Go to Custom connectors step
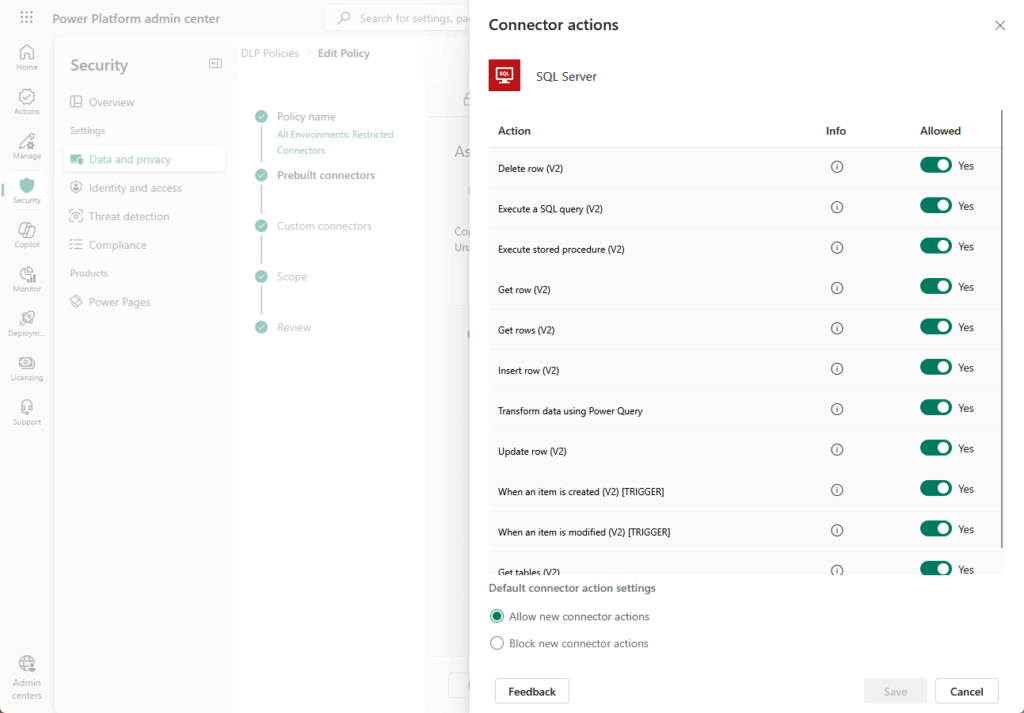Viewport: 1024px width, 713px height. [x=324, y=226]
